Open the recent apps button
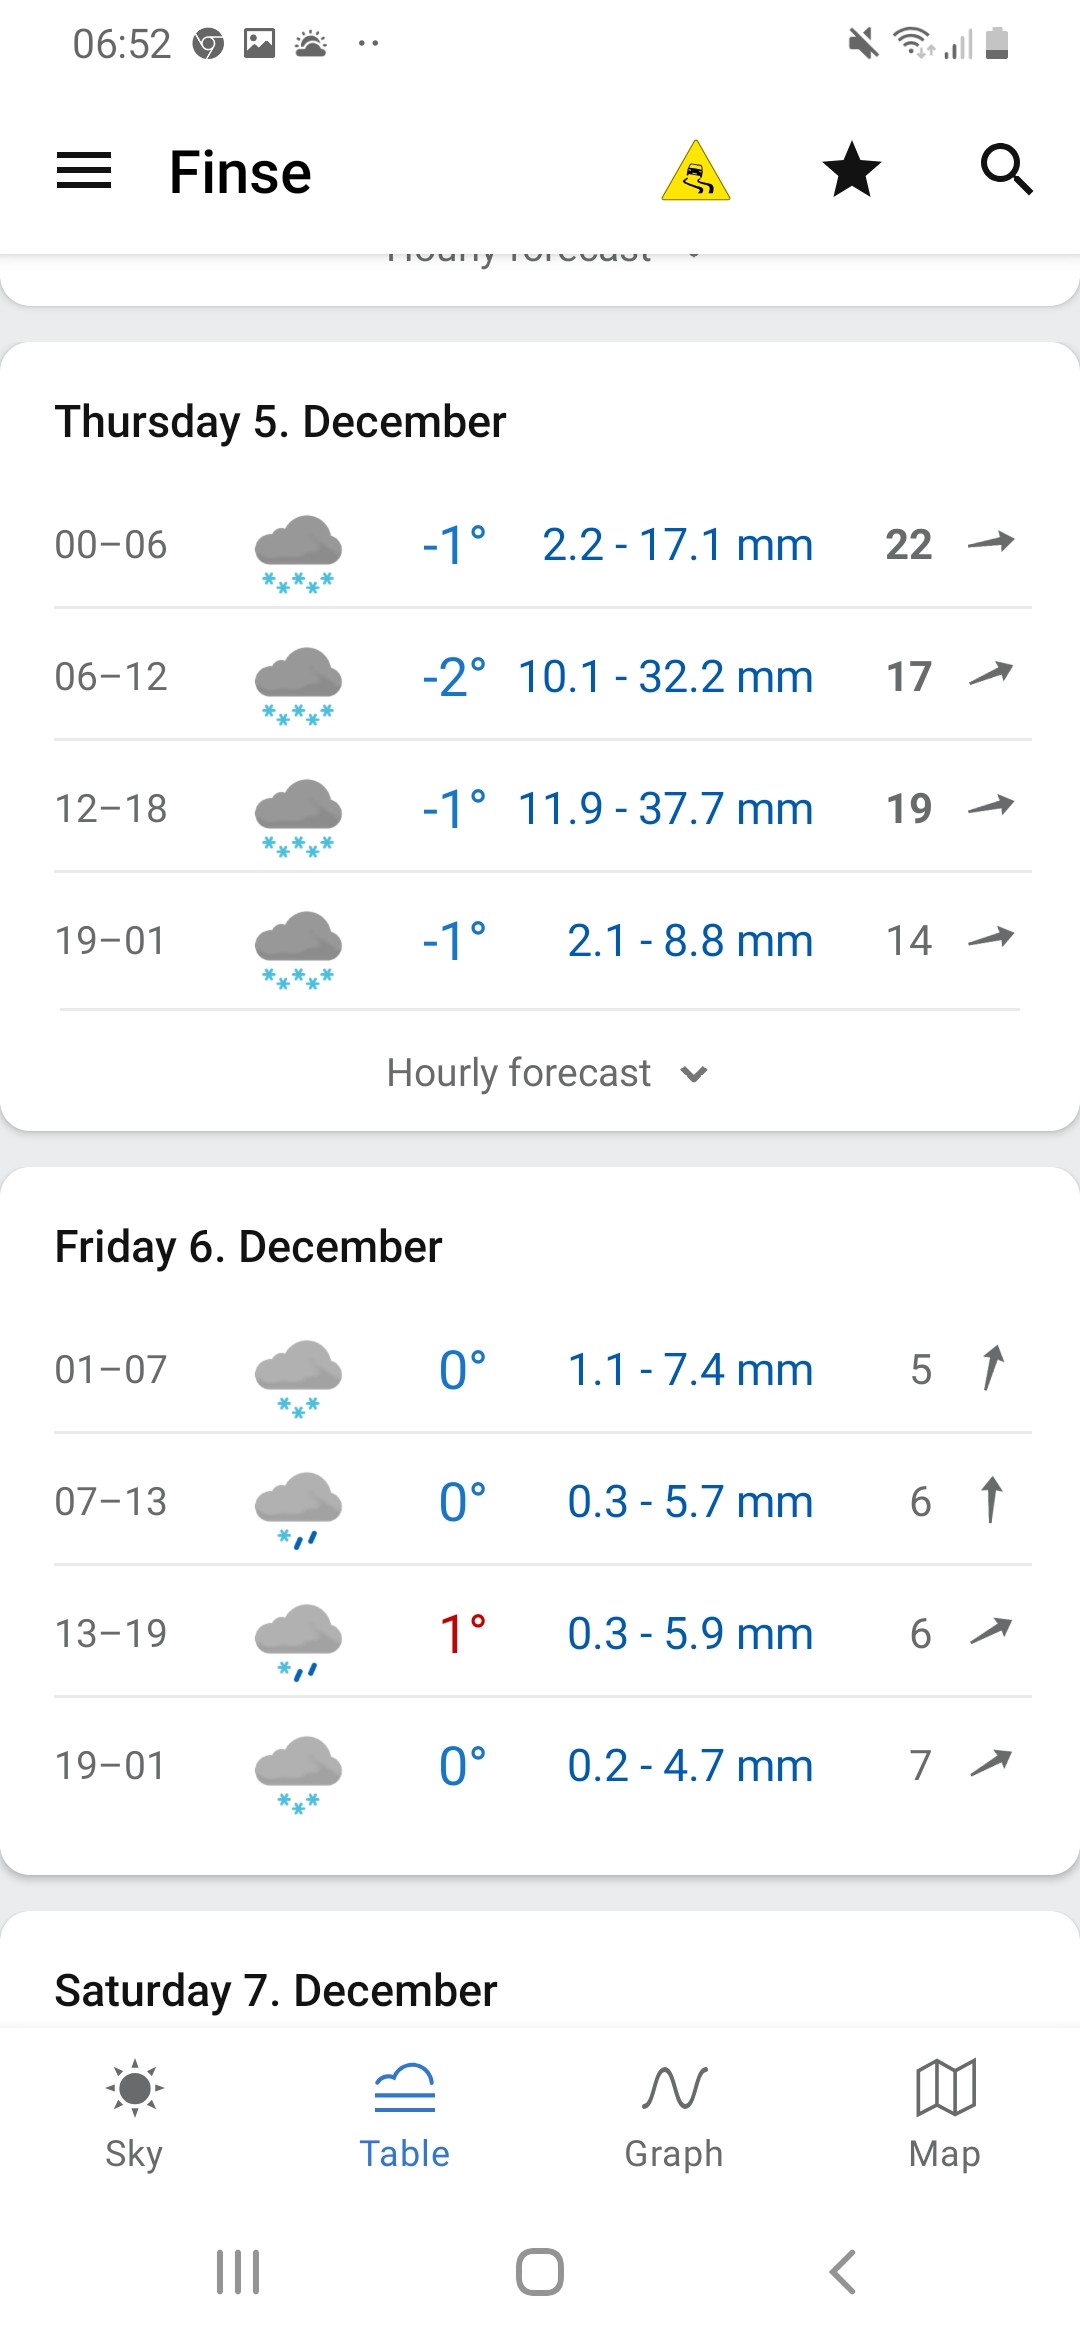1080x2340 pixels. (x=238, y=2271)
